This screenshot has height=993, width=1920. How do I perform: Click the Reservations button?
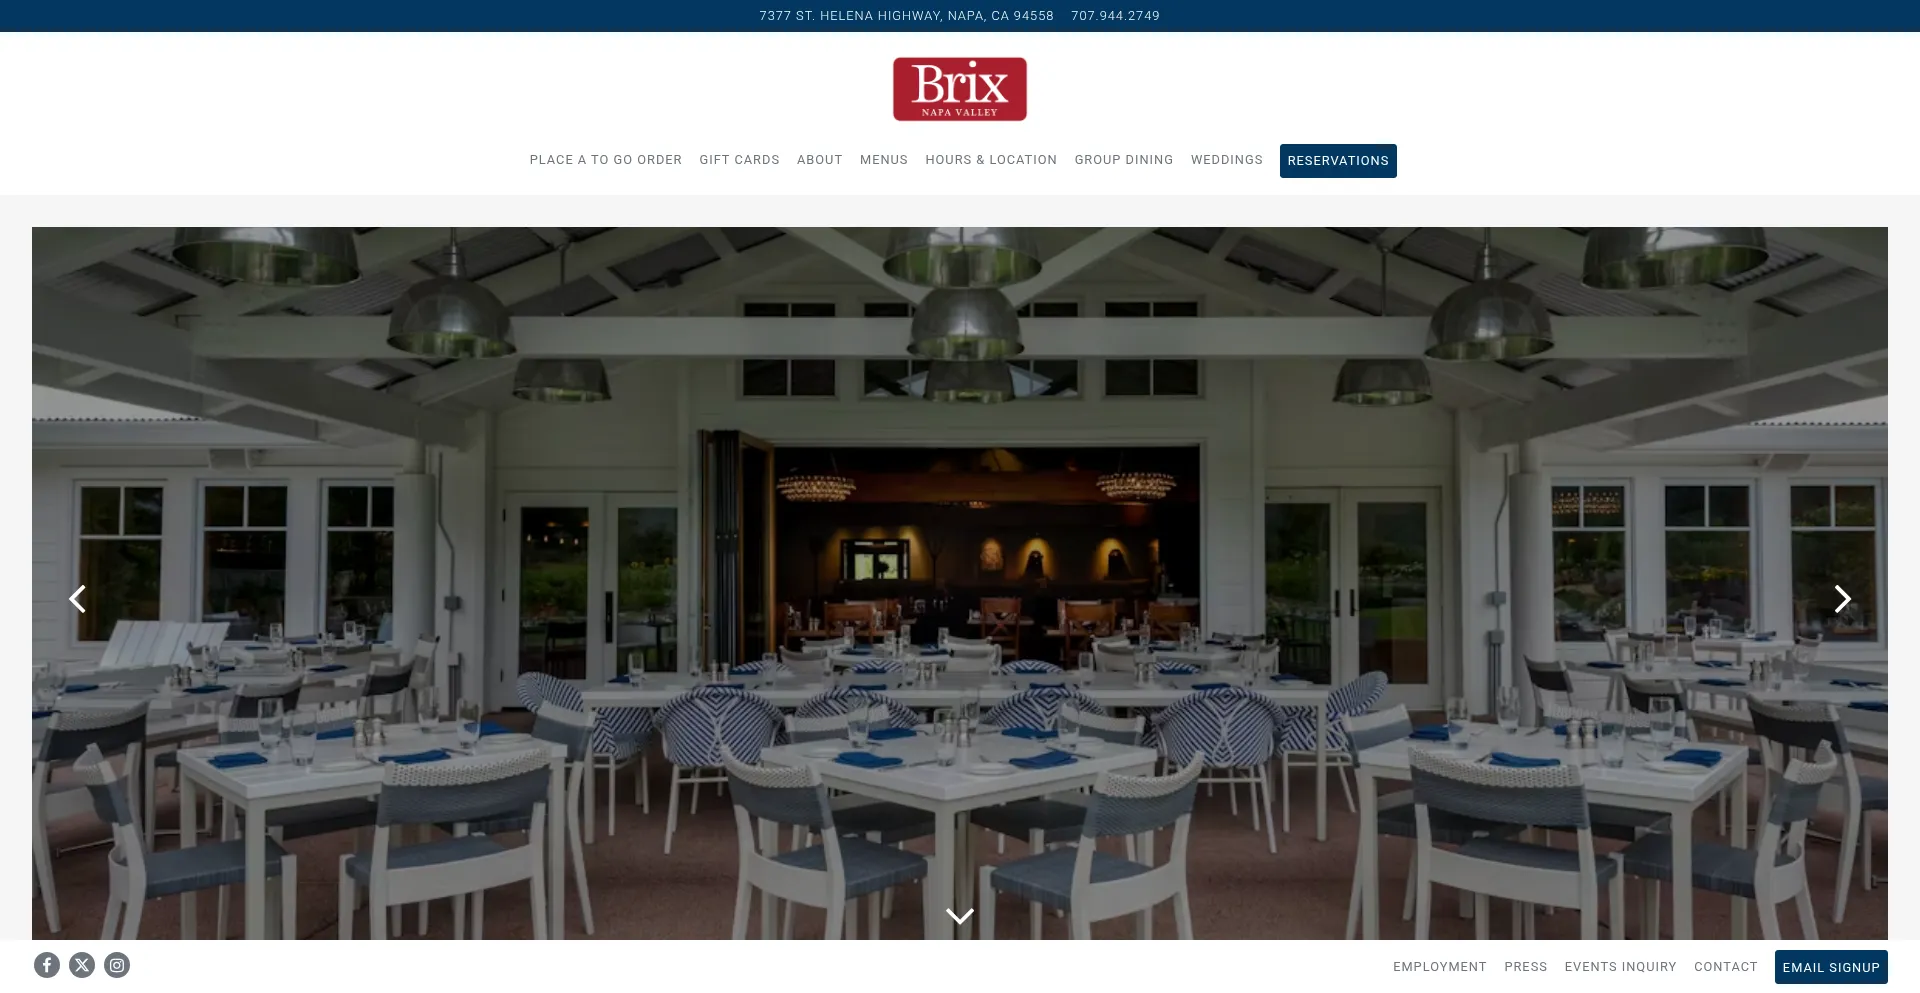click(1338, 161)
